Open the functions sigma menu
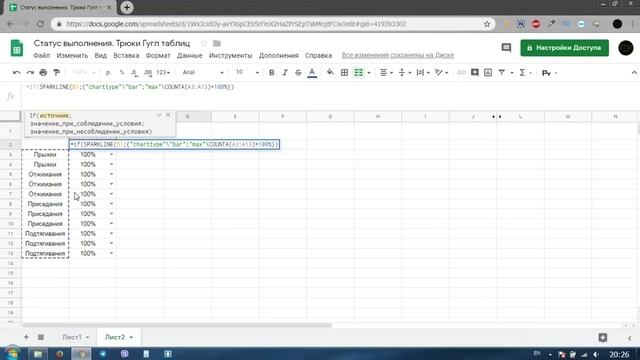Viewport: 640px width, 360px height. coord(522,73)
